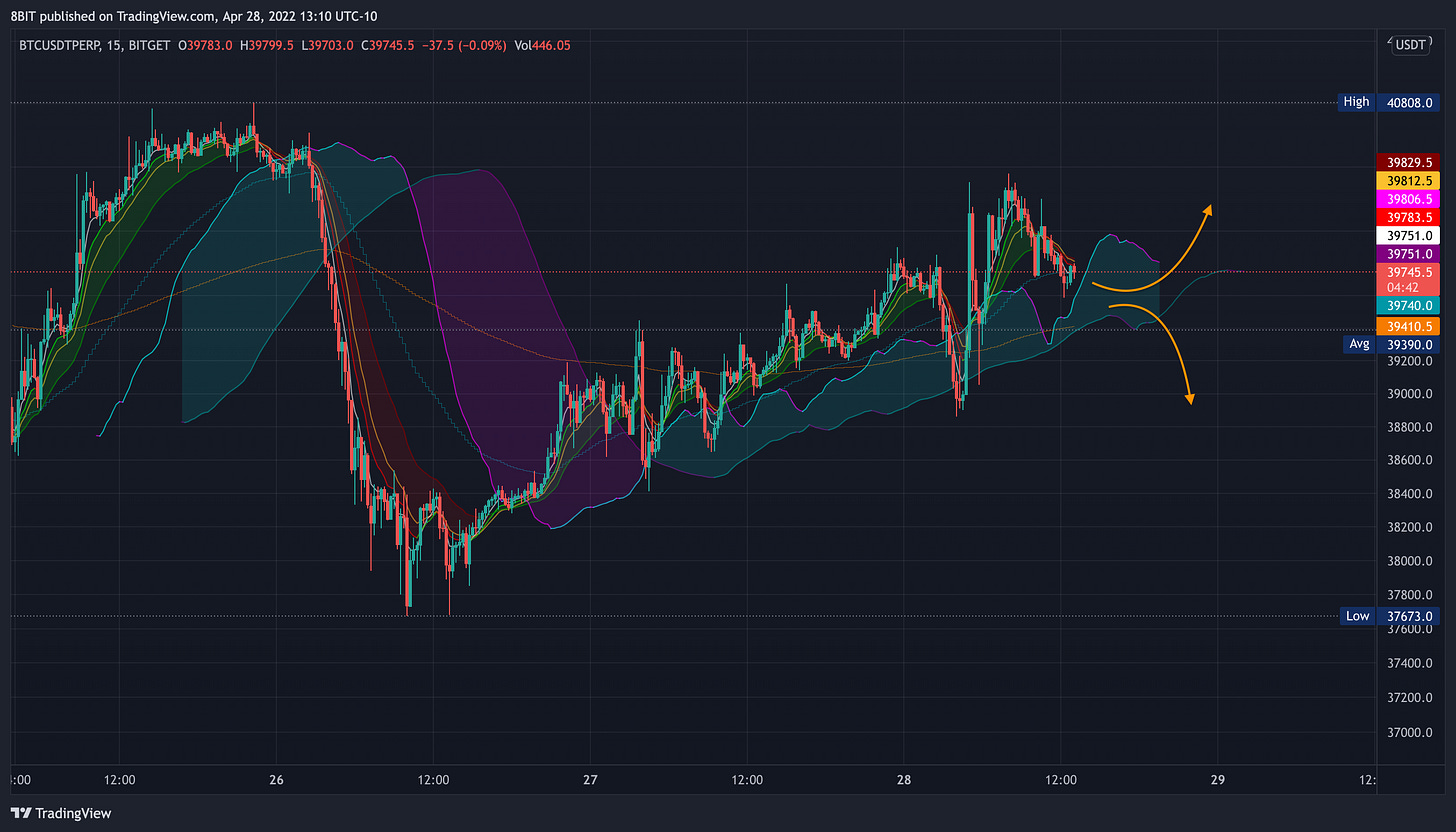Image resolution: width=1456 pixels, height=832 pixels.
Task: Select the High price label 40808.0
Action: coord(1407,102)
